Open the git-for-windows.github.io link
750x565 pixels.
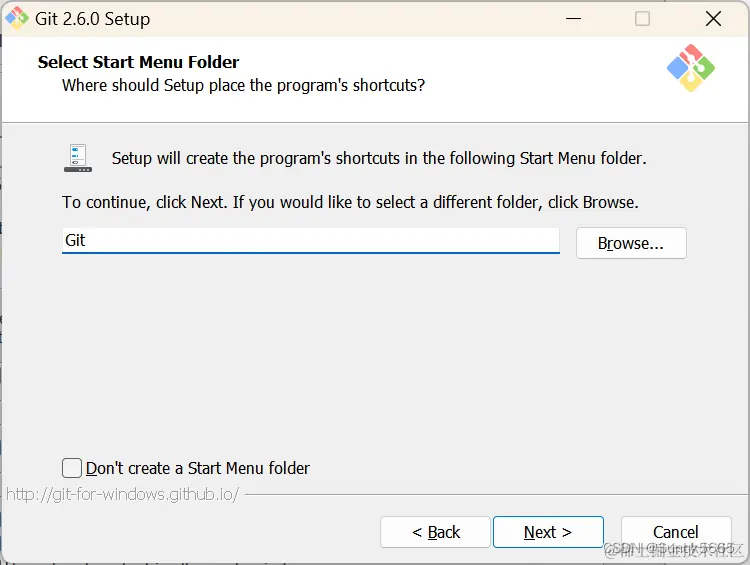pos(122,494)
